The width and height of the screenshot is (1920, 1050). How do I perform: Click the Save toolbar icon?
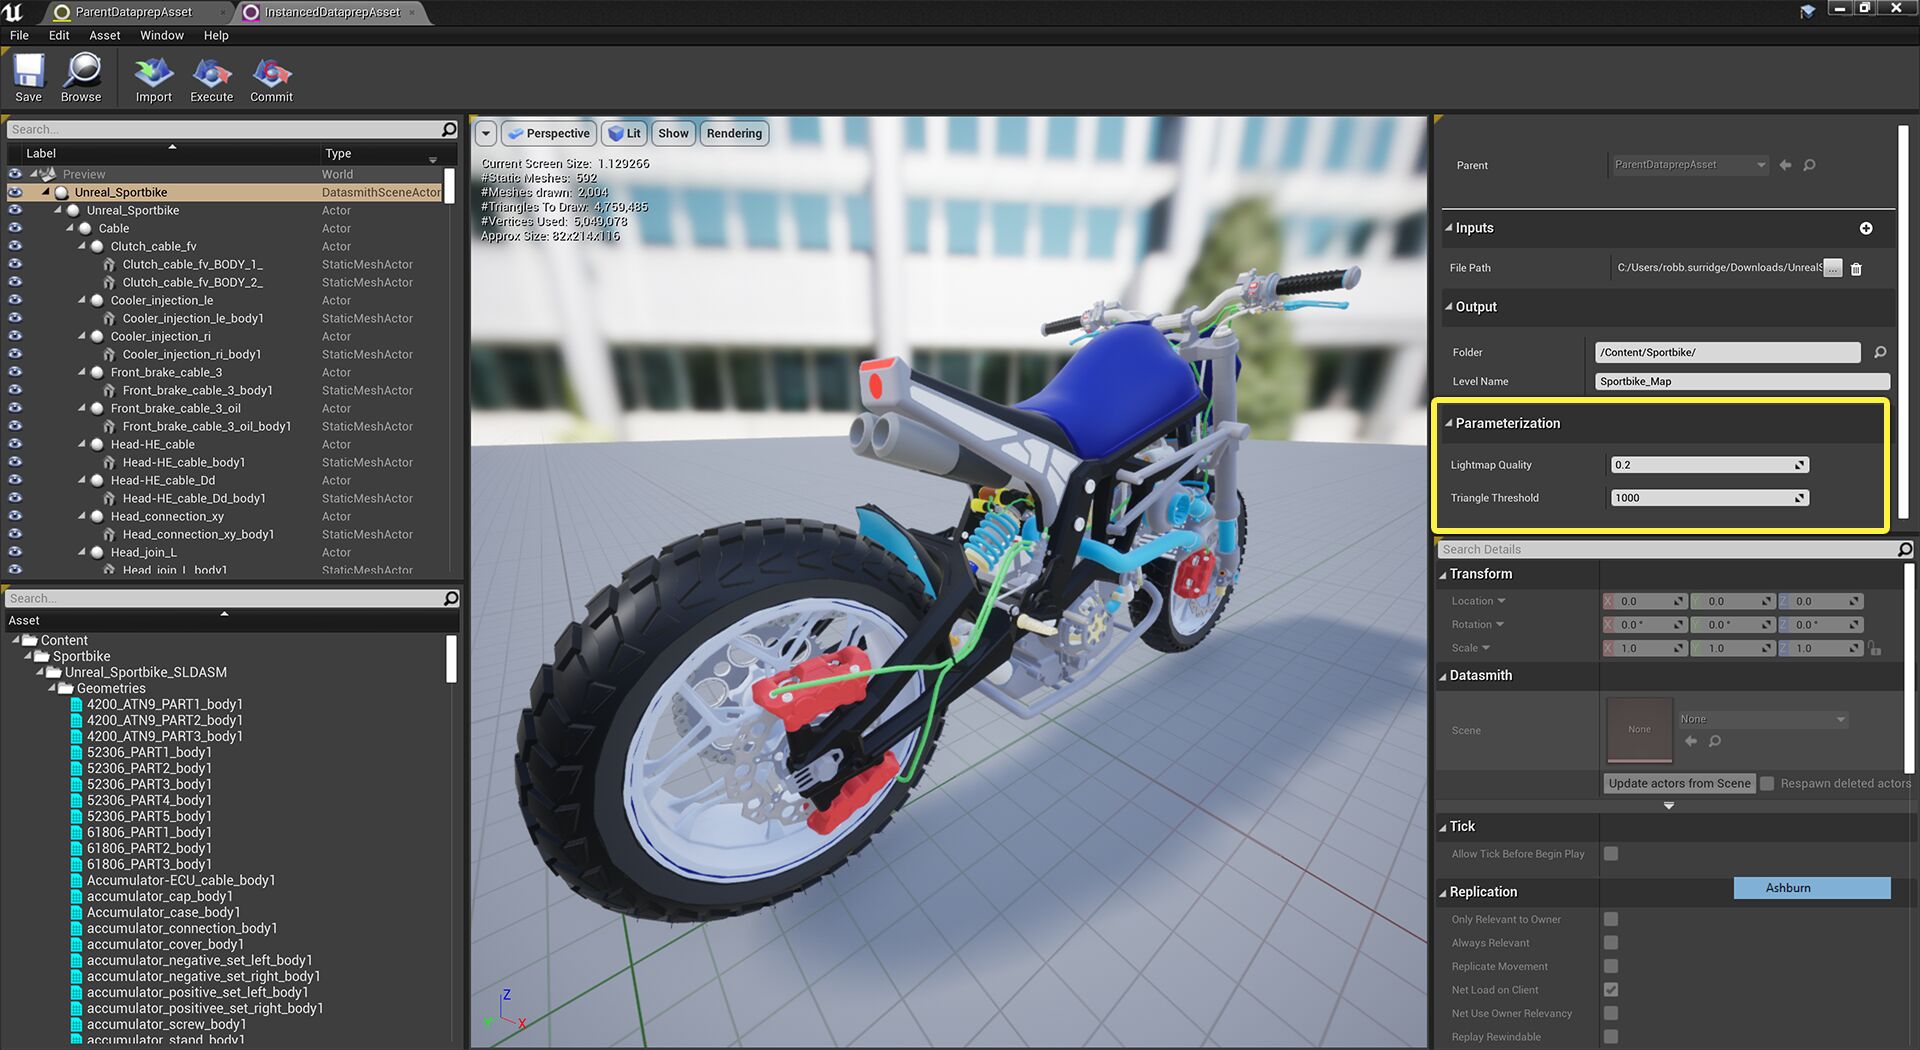pyautogui.click(x=28, y=78)
